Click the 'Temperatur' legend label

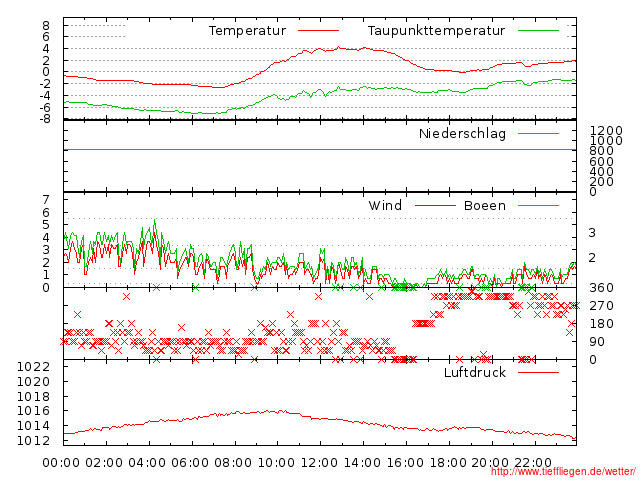[x=247, y=31]
